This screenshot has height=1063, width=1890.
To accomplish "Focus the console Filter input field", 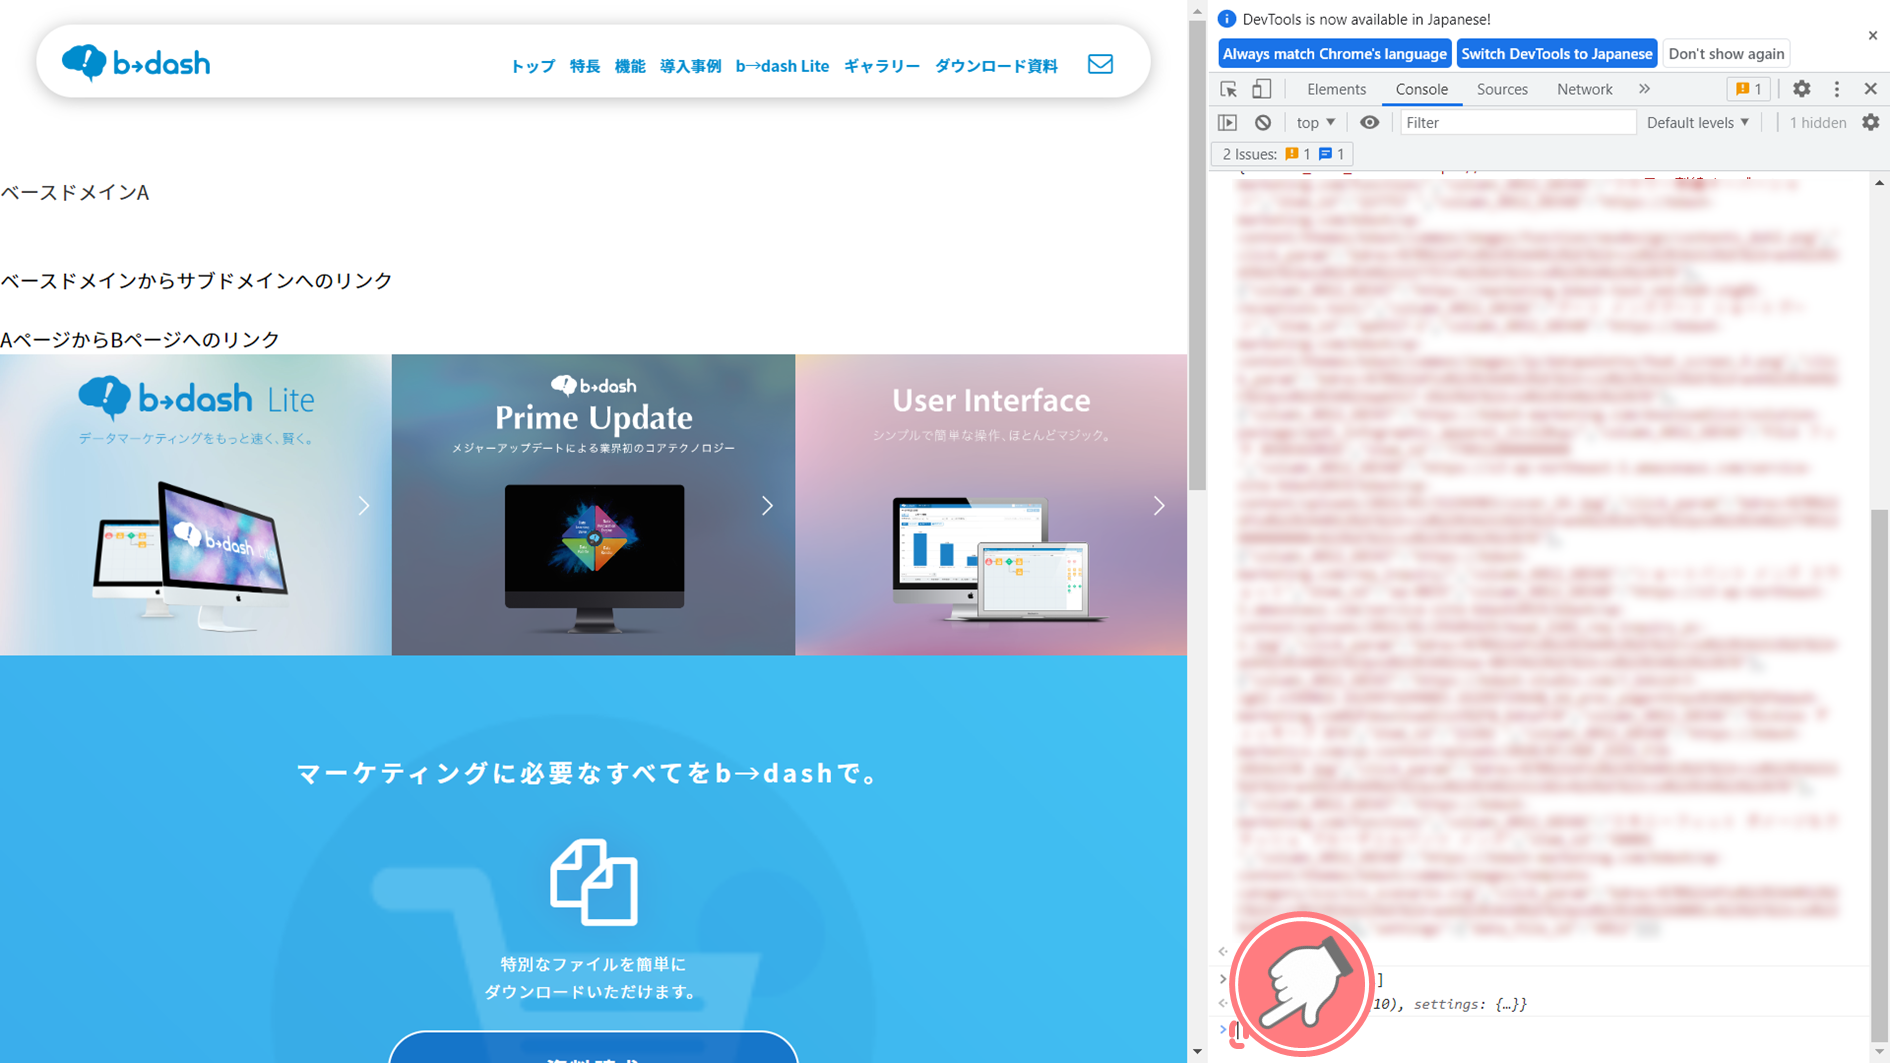I will [1517, 122].
